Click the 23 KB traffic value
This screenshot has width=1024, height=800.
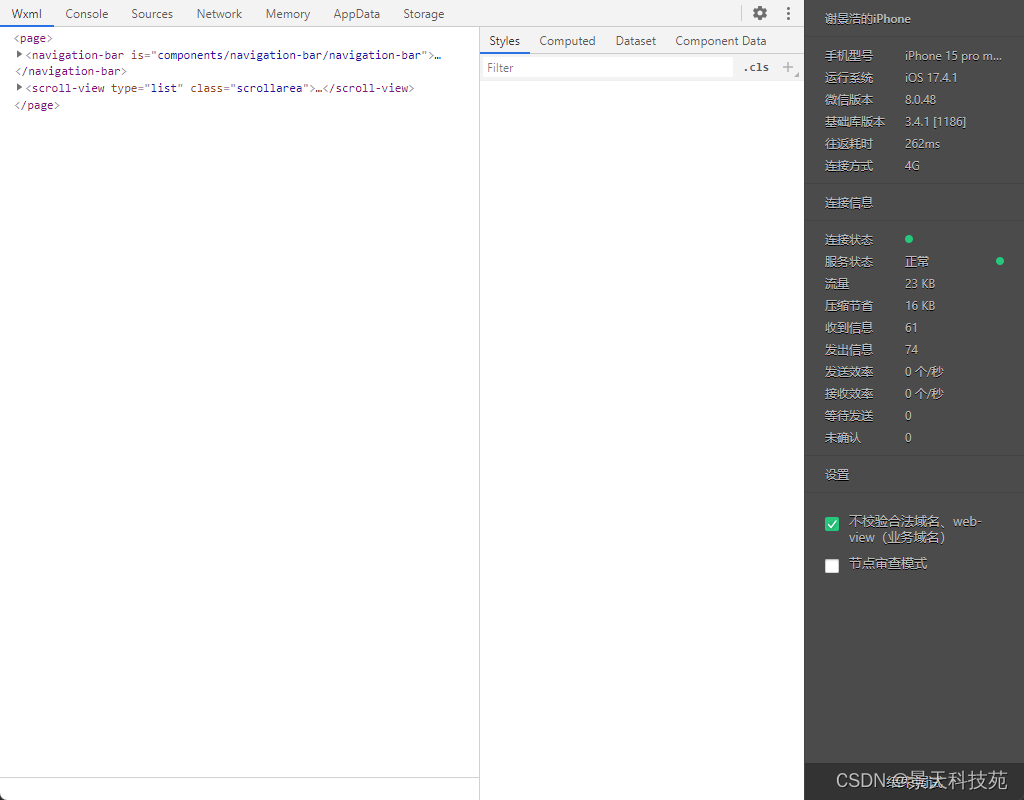pos(920,284)
